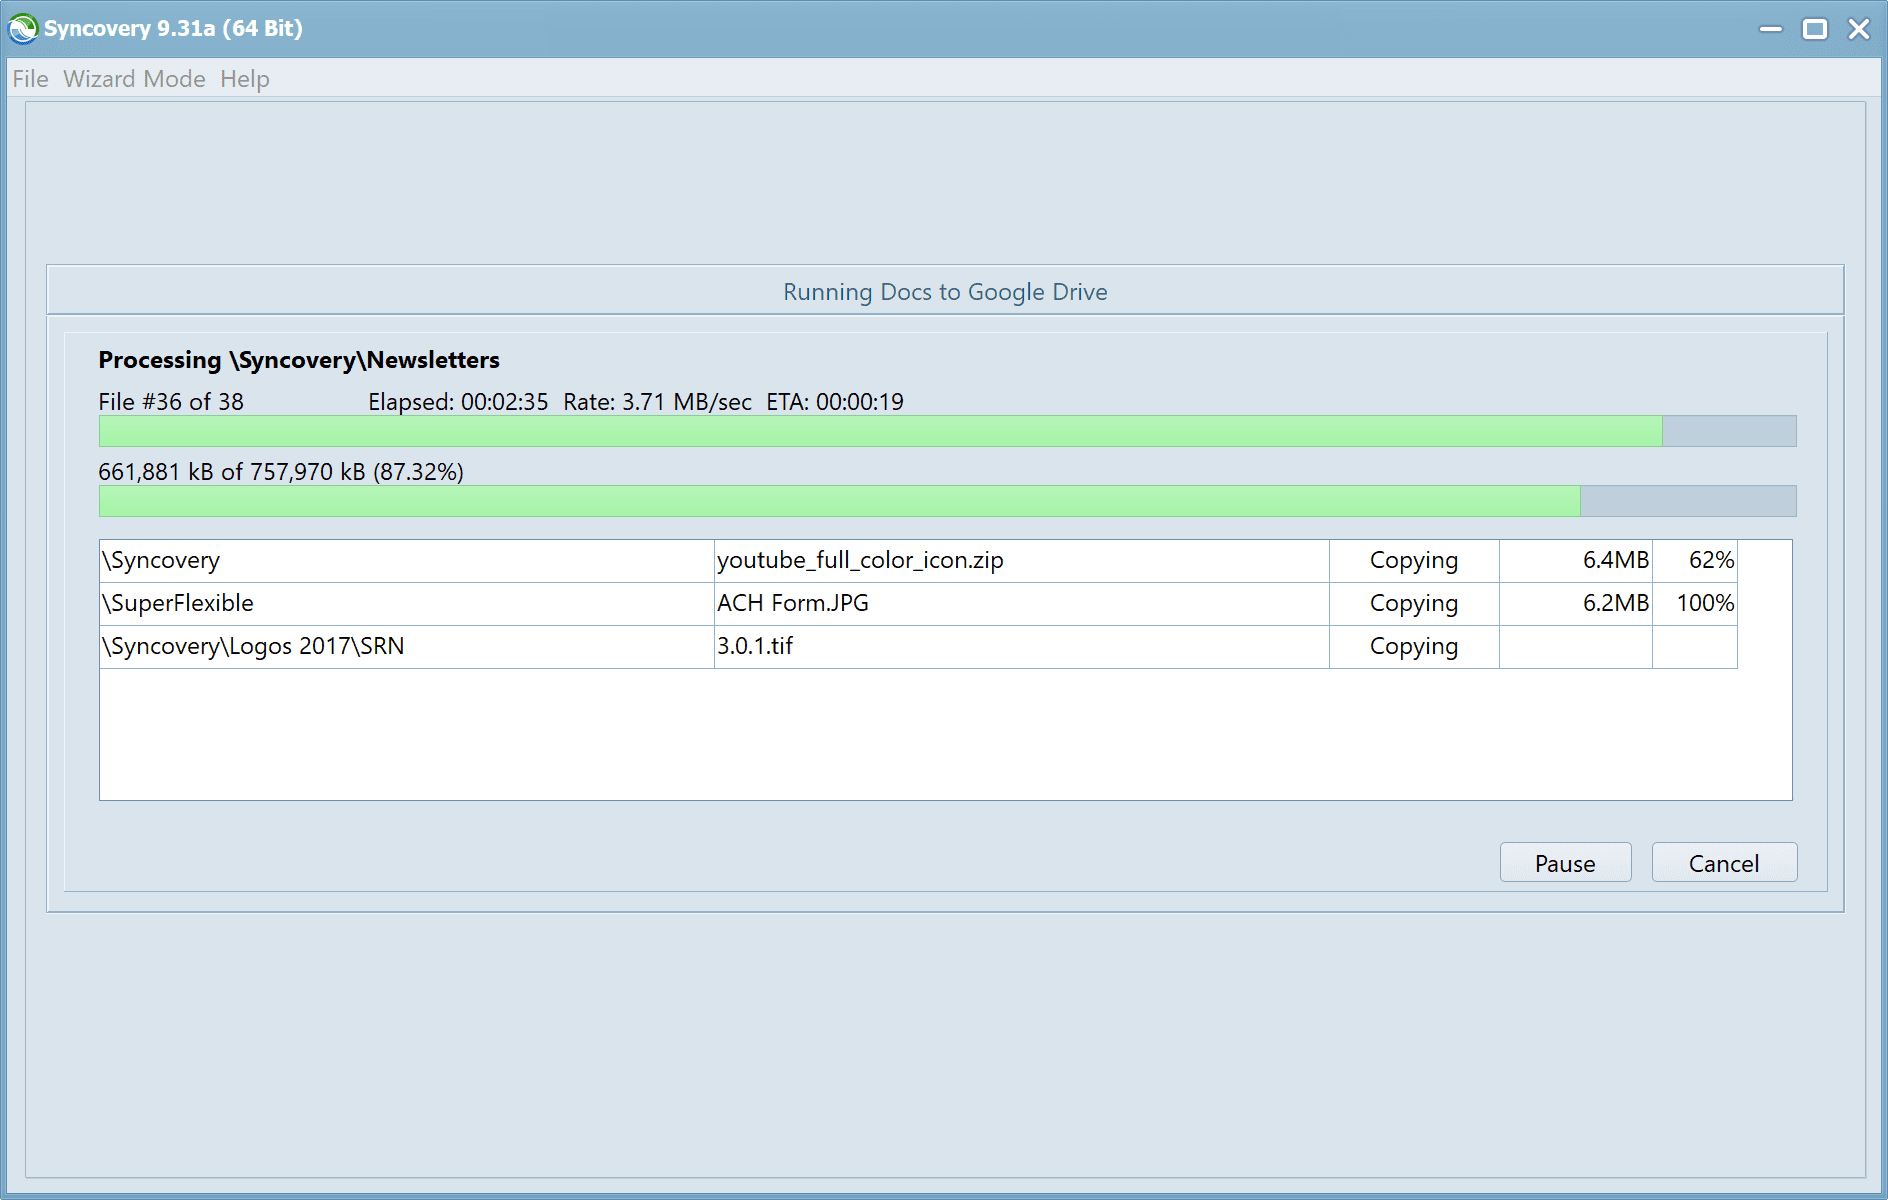Switch to Wizard Mode
The width and height of the screenshot is (1888, 1200).
point(133,79)
